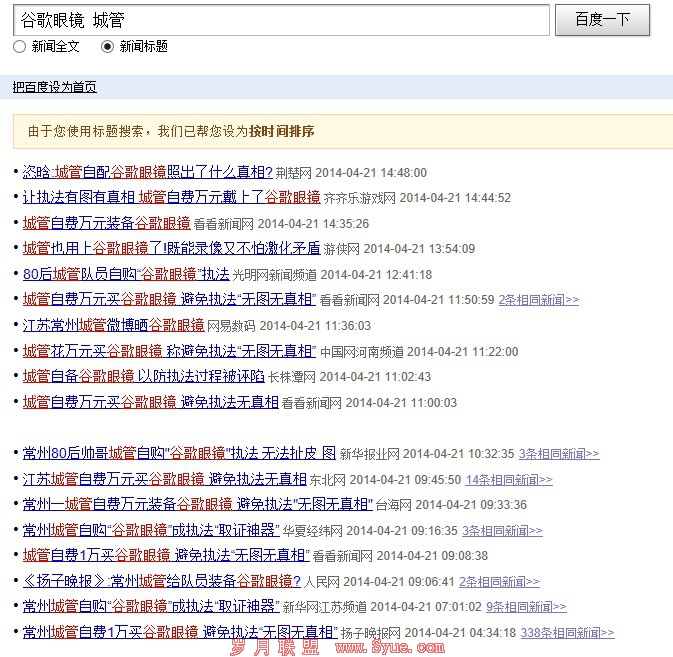Open article 常州80后帅哥城管自购谷歌眼镜执法
Viewport: 673px width, 657px height.
pos(179,454)
